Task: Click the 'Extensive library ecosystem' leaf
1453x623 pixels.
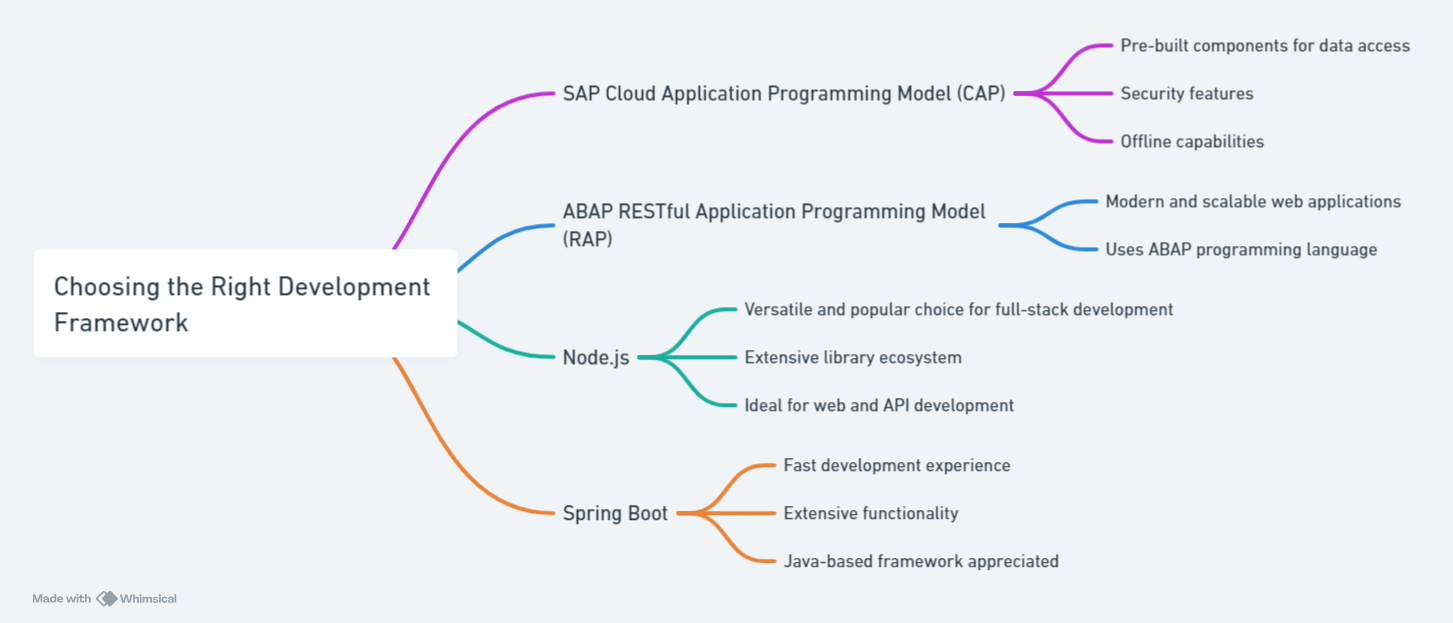Action: (852, 358)
